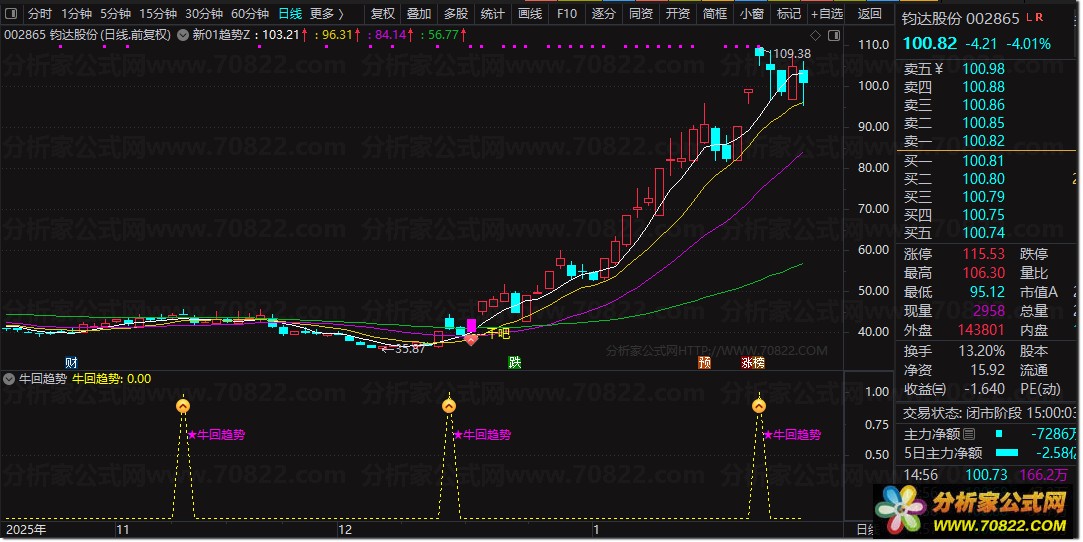Viewport: 1083px width, 542px height.
Task: Click the 逐分 toolbar button
Action: (x=604, y=13)
